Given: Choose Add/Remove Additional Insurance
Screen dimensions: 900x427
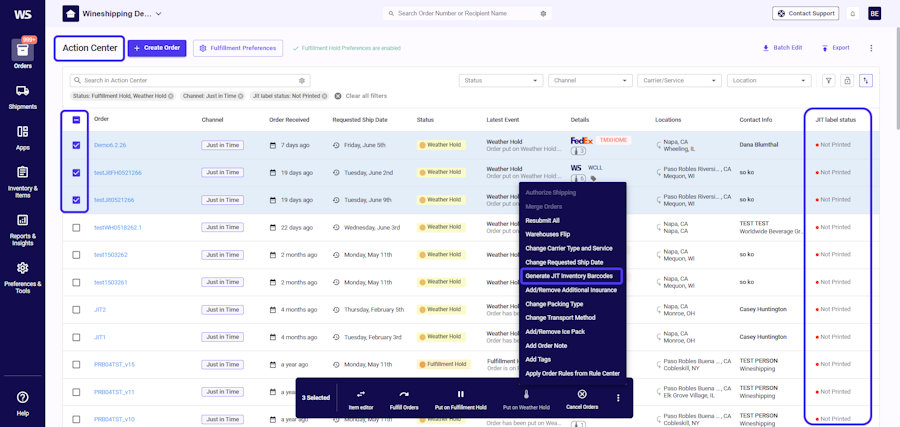Looking at the screenshot, I should click(x=571, y=290).
